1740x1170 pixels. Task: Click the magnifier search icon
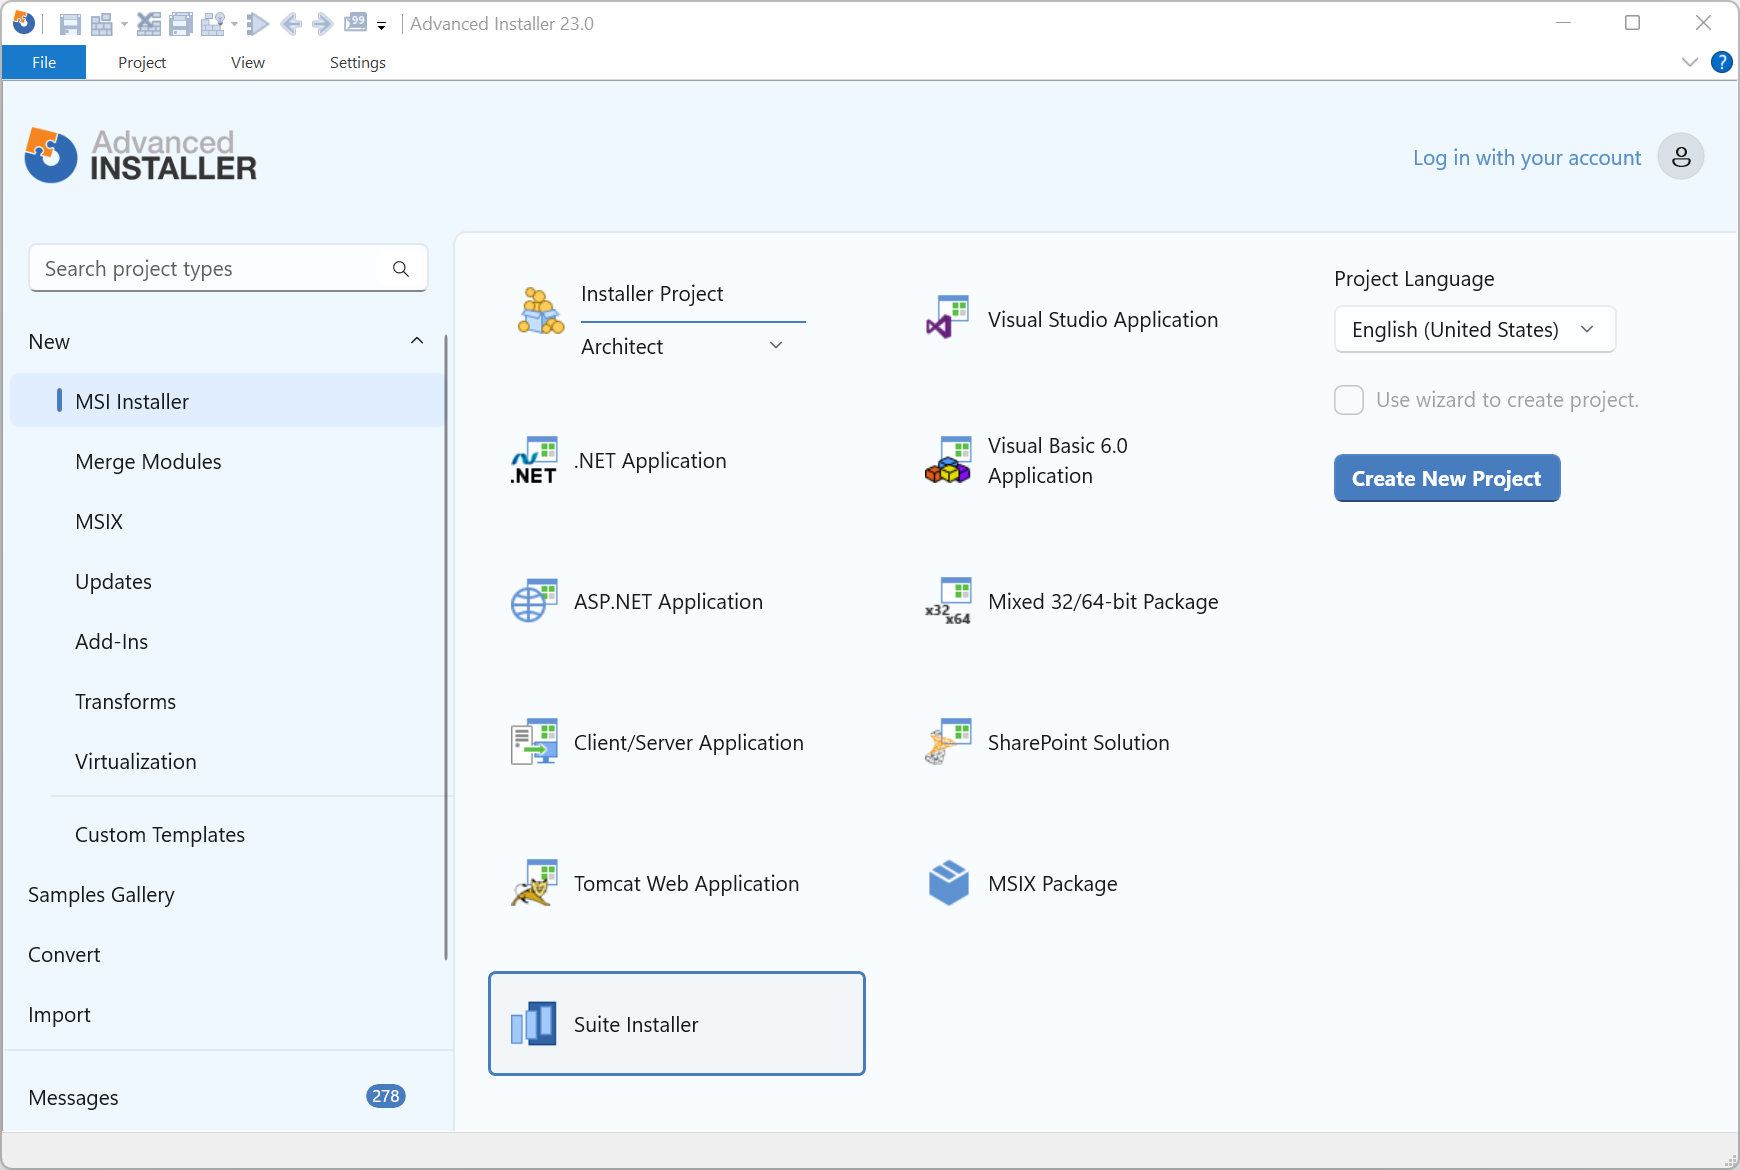[x=401, y=269]
